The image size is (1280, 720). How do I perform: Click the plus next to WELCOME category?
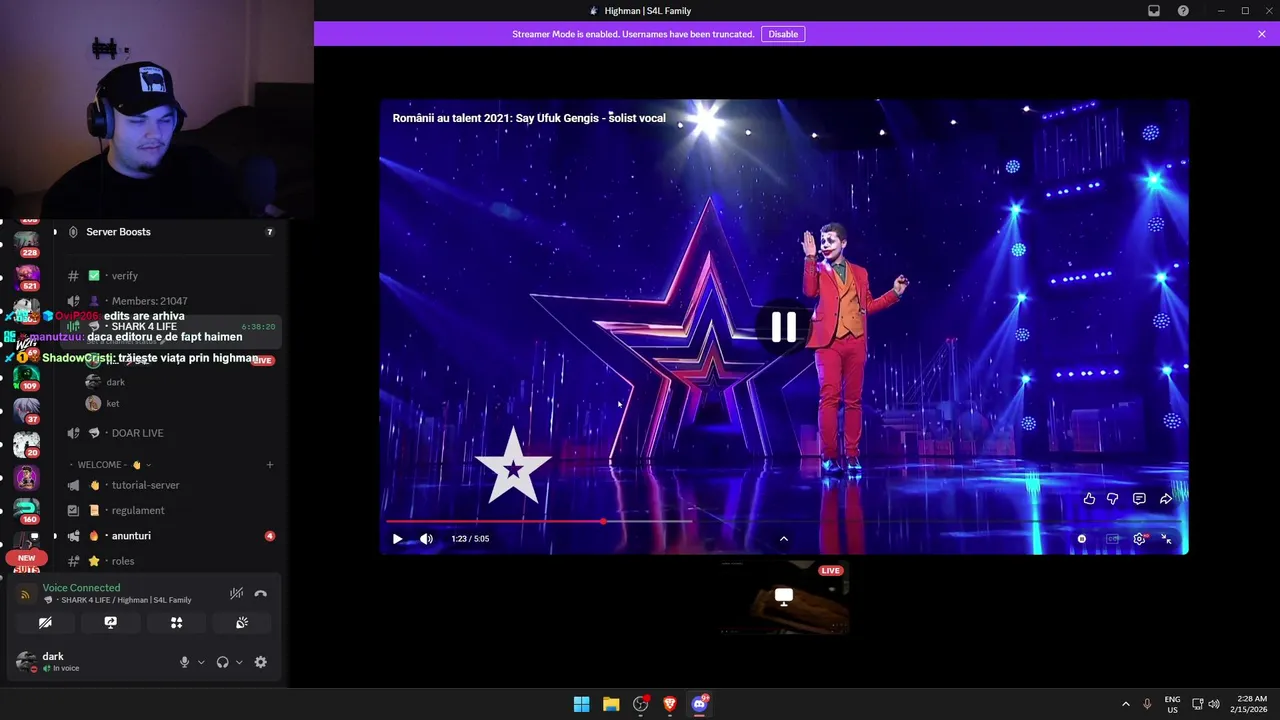269,465
